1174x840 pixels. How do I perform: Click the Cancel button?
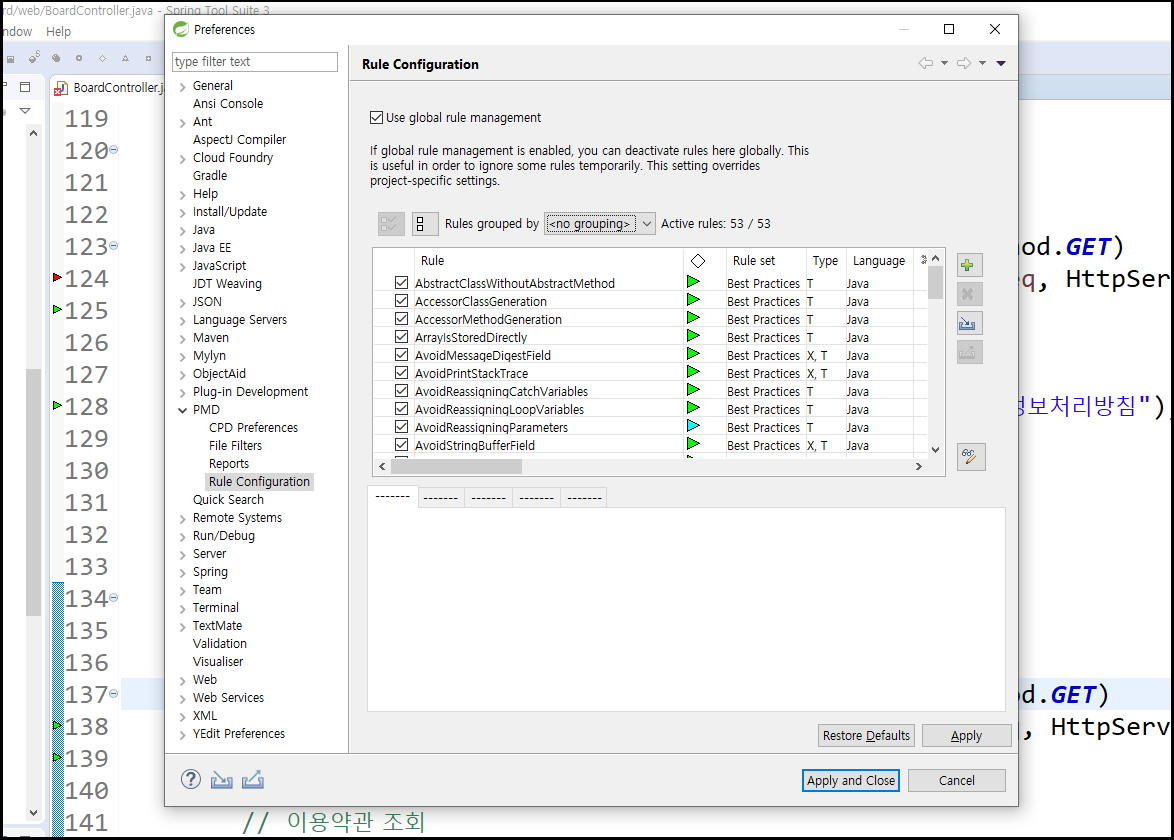tap(956, 780)
